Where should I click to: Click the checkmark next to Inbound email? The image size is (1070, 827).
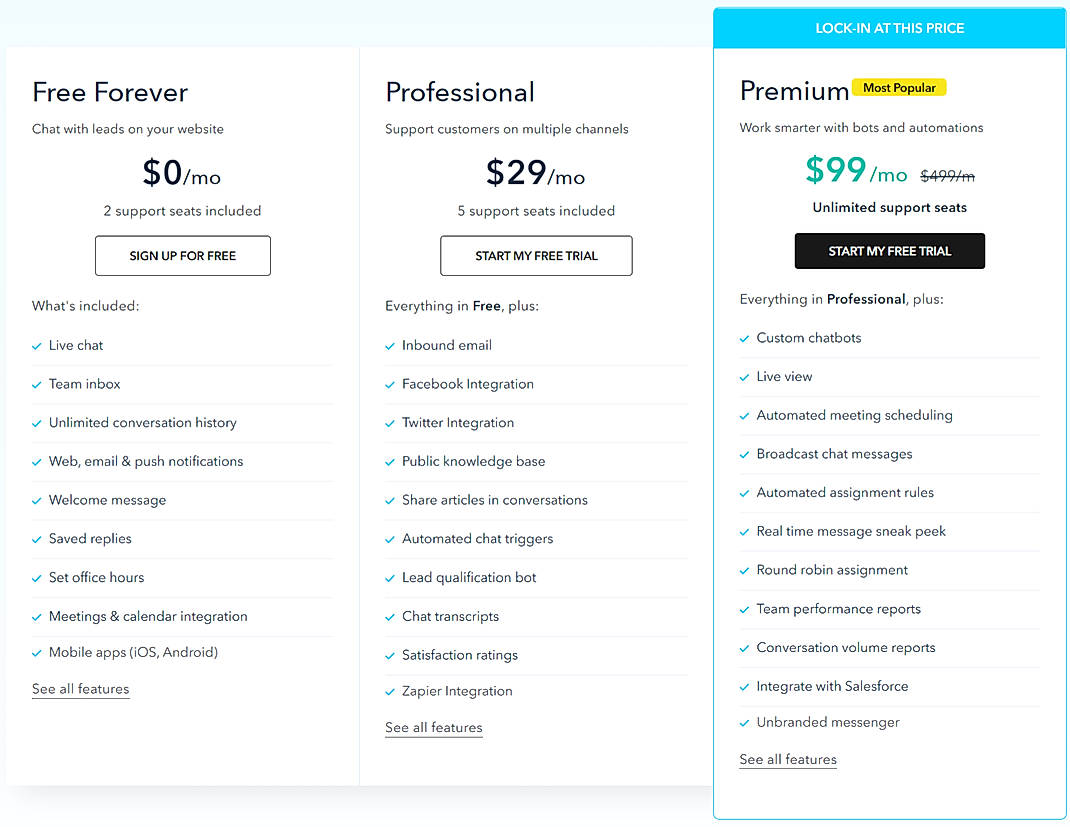point(390,345)
